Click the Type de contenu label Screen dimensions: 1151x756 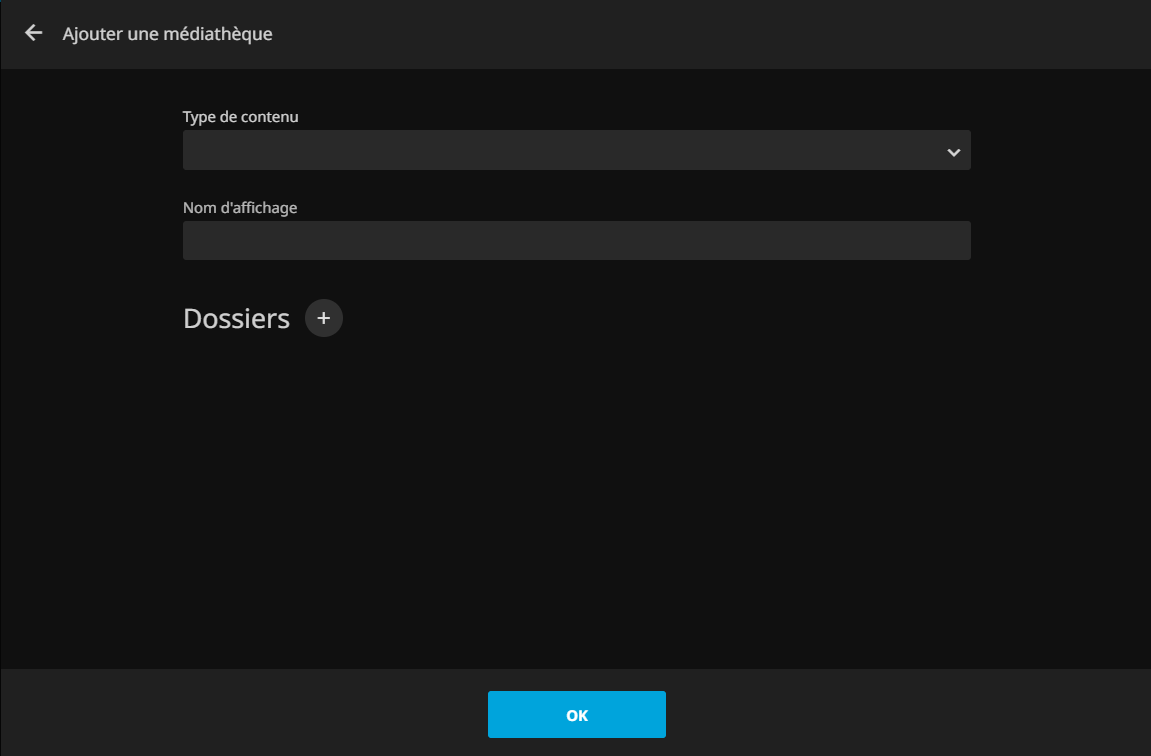click(240, 117)
